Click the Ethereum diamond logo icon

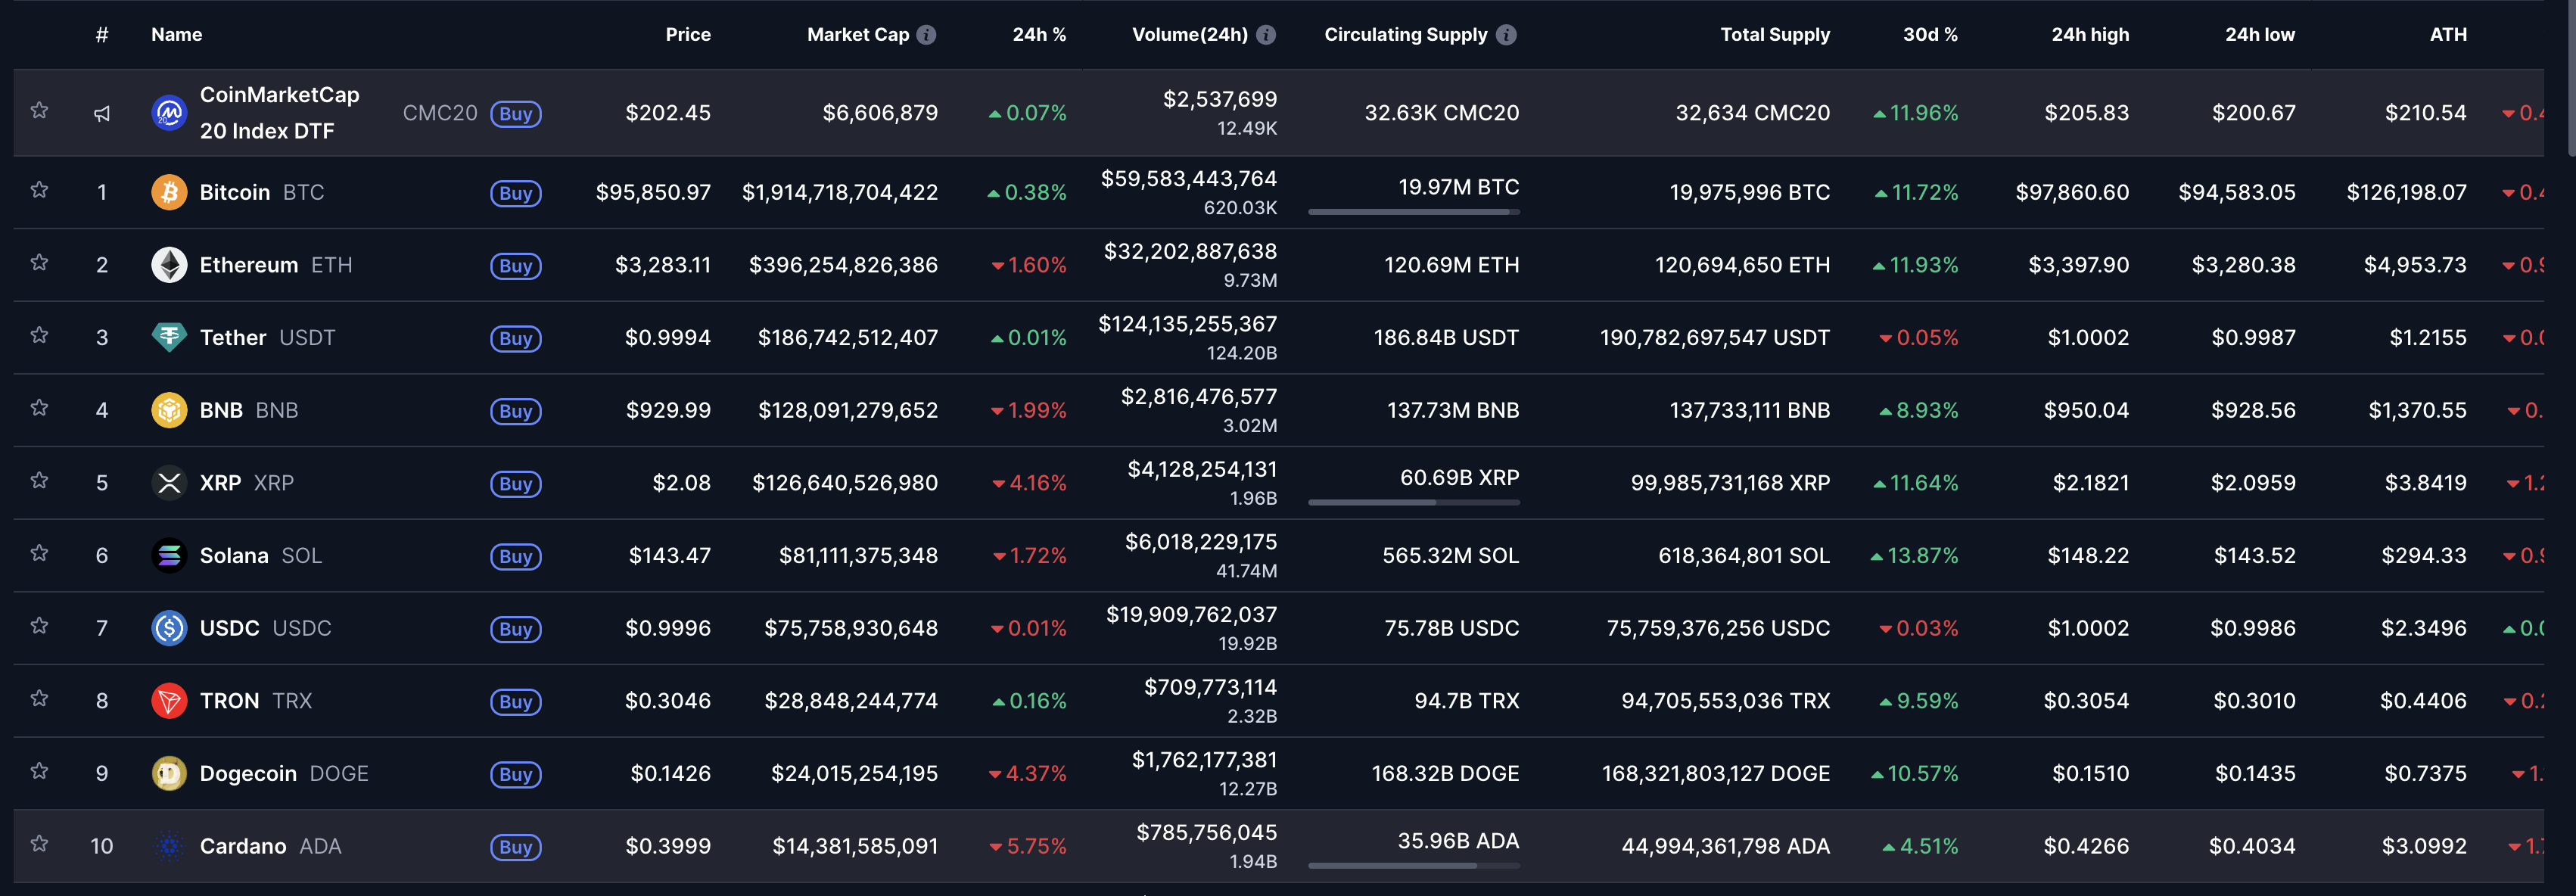coord(169,265)
